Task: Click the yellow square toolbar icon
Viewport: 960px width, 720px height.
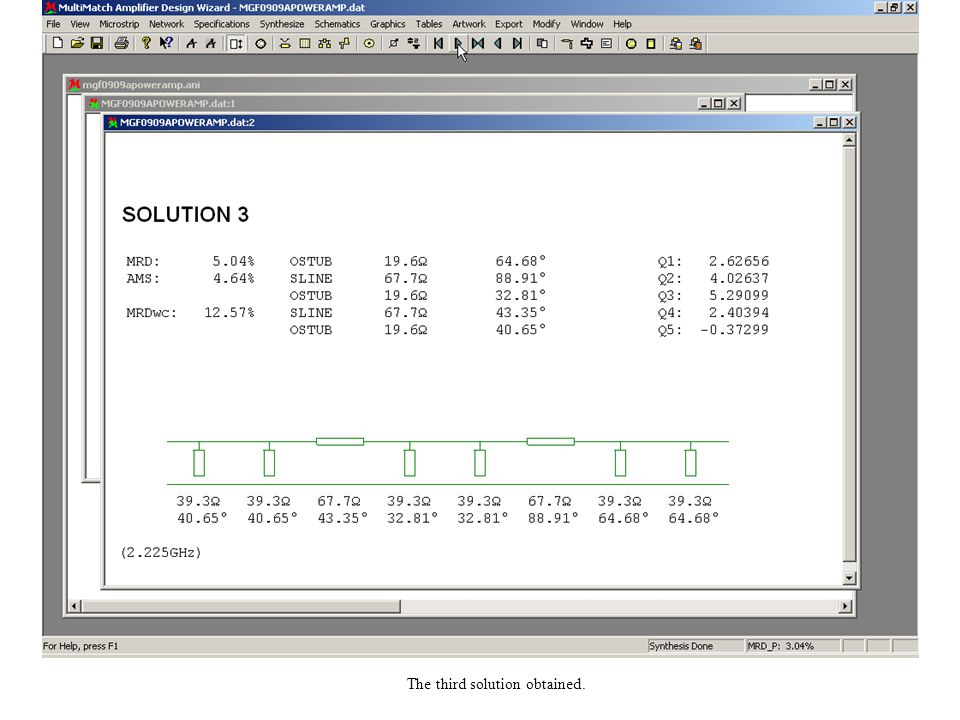Action: click(x=651, y=43)
